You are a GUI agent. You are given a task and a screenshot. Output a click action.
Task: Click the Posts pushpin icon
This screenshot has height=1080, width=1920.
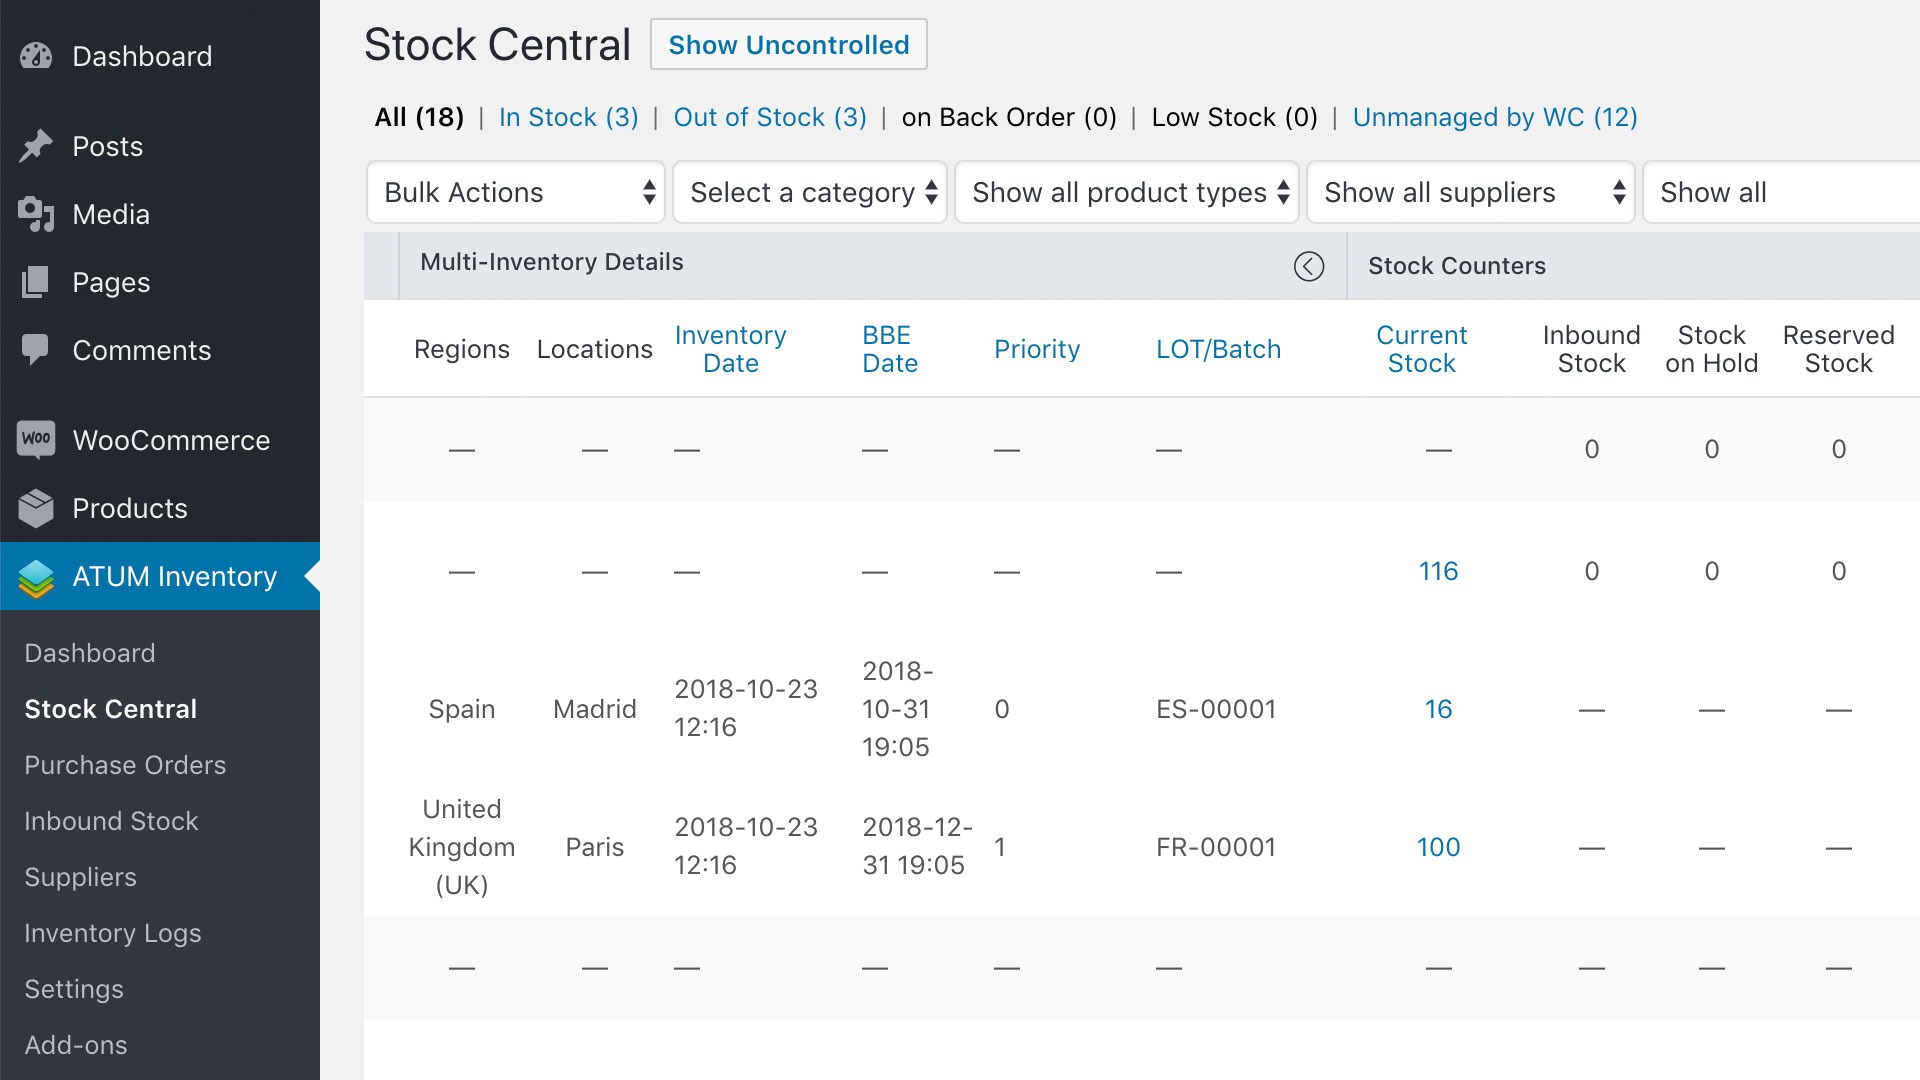point(36,145)
